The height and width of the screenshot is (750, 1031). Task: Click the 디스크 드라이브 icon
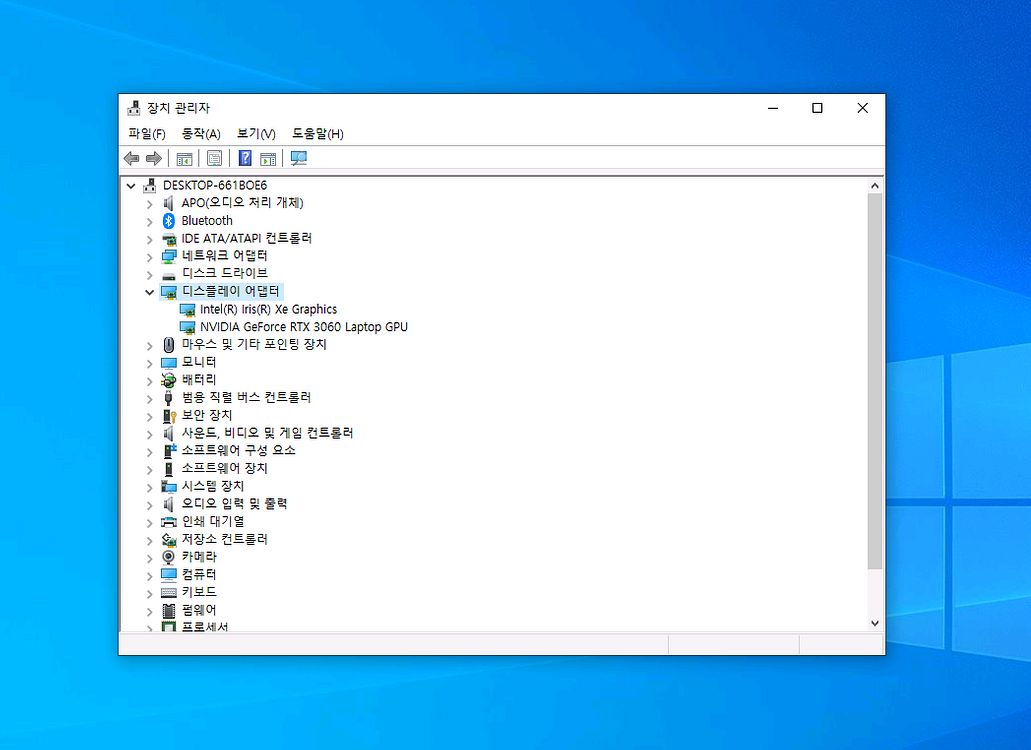click(169, 275)
